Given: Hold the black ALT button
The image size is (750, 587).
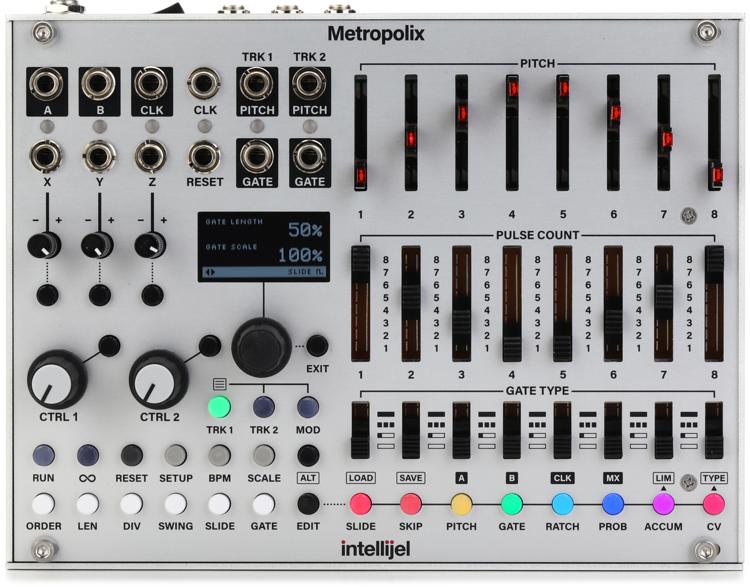Looking at the screenshot, I should 308,456.
